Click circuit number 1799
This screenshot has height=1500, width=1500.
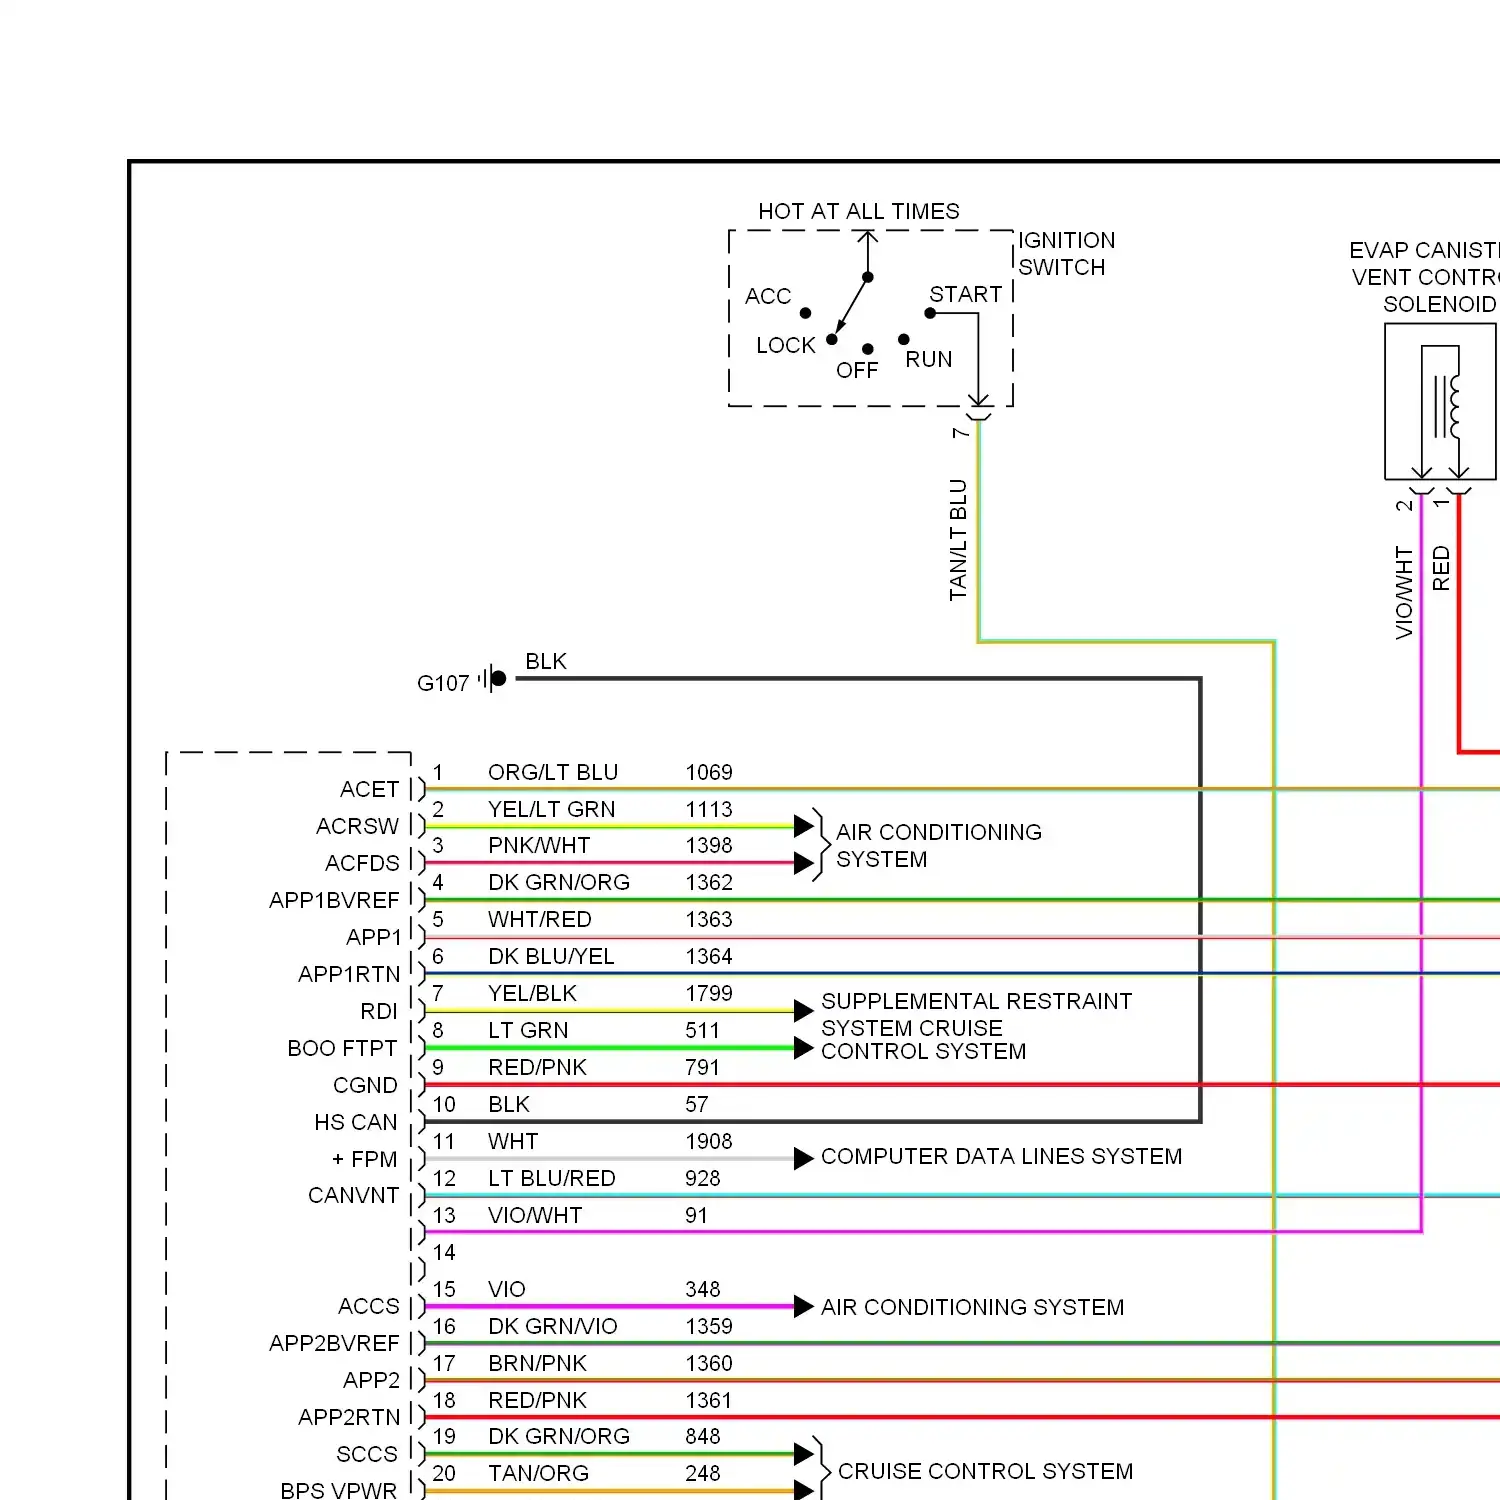pyautogui.click(x=709, y=993)
